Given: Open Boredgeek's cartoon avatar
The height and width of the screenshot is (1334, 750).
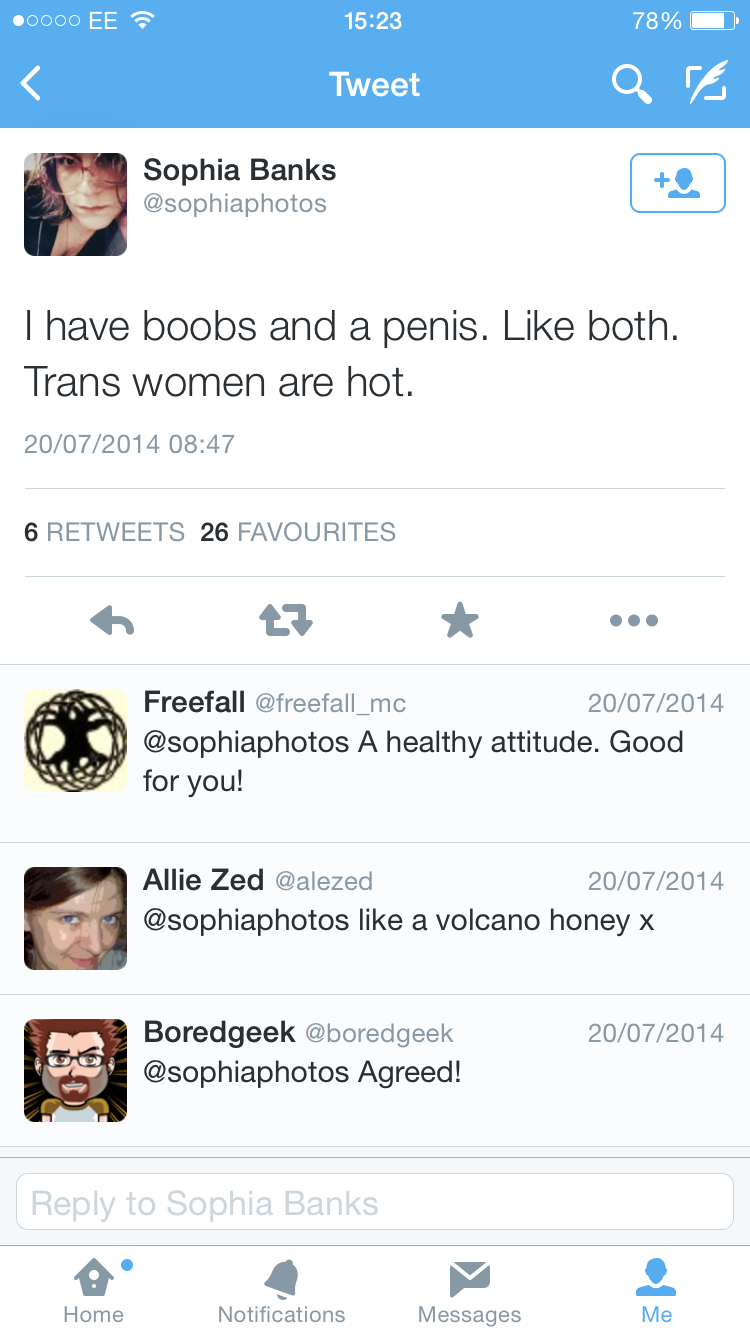Looking at the screenshot, I should click(76, 1071).
